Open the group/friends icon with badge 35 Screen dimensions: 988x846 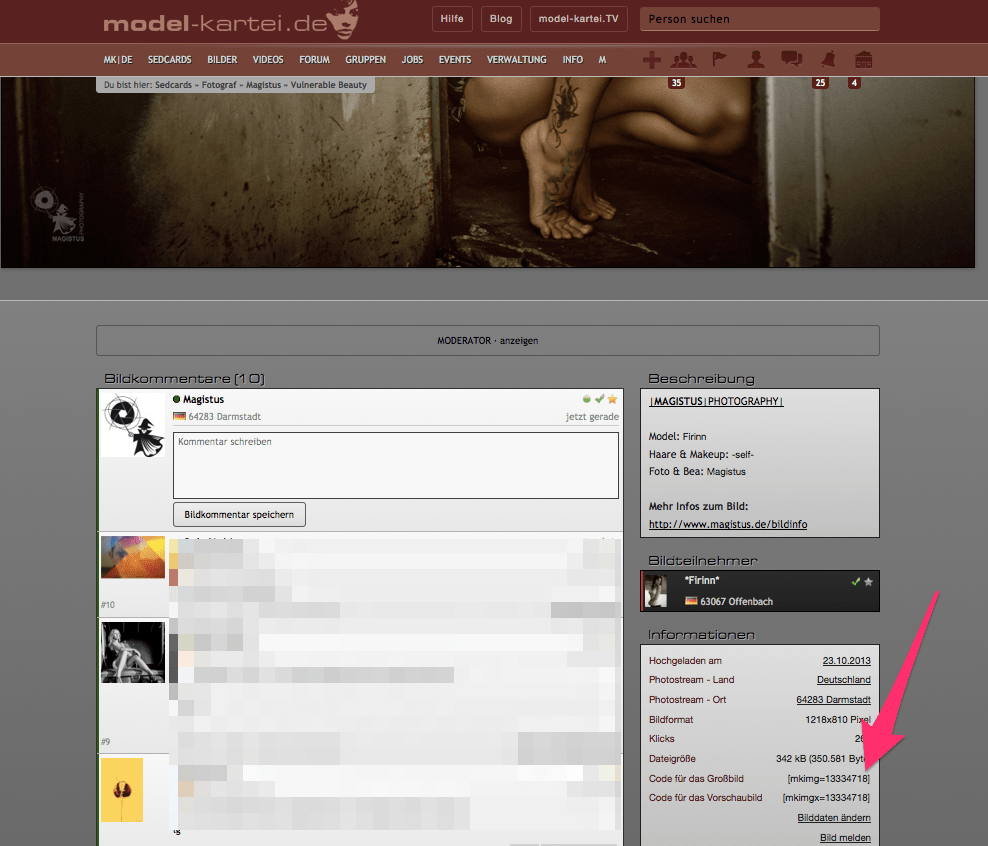[682, 60]
